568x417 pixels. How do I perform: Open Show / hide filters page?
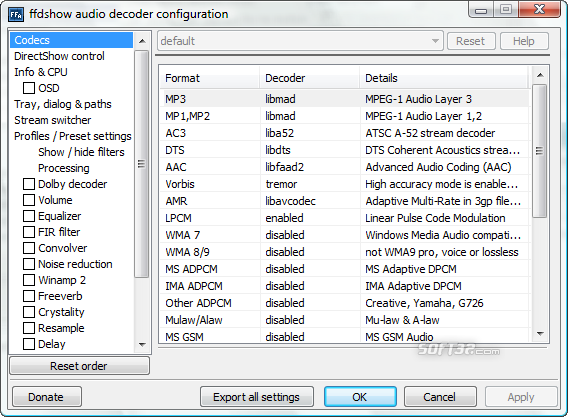pos(81,152)
